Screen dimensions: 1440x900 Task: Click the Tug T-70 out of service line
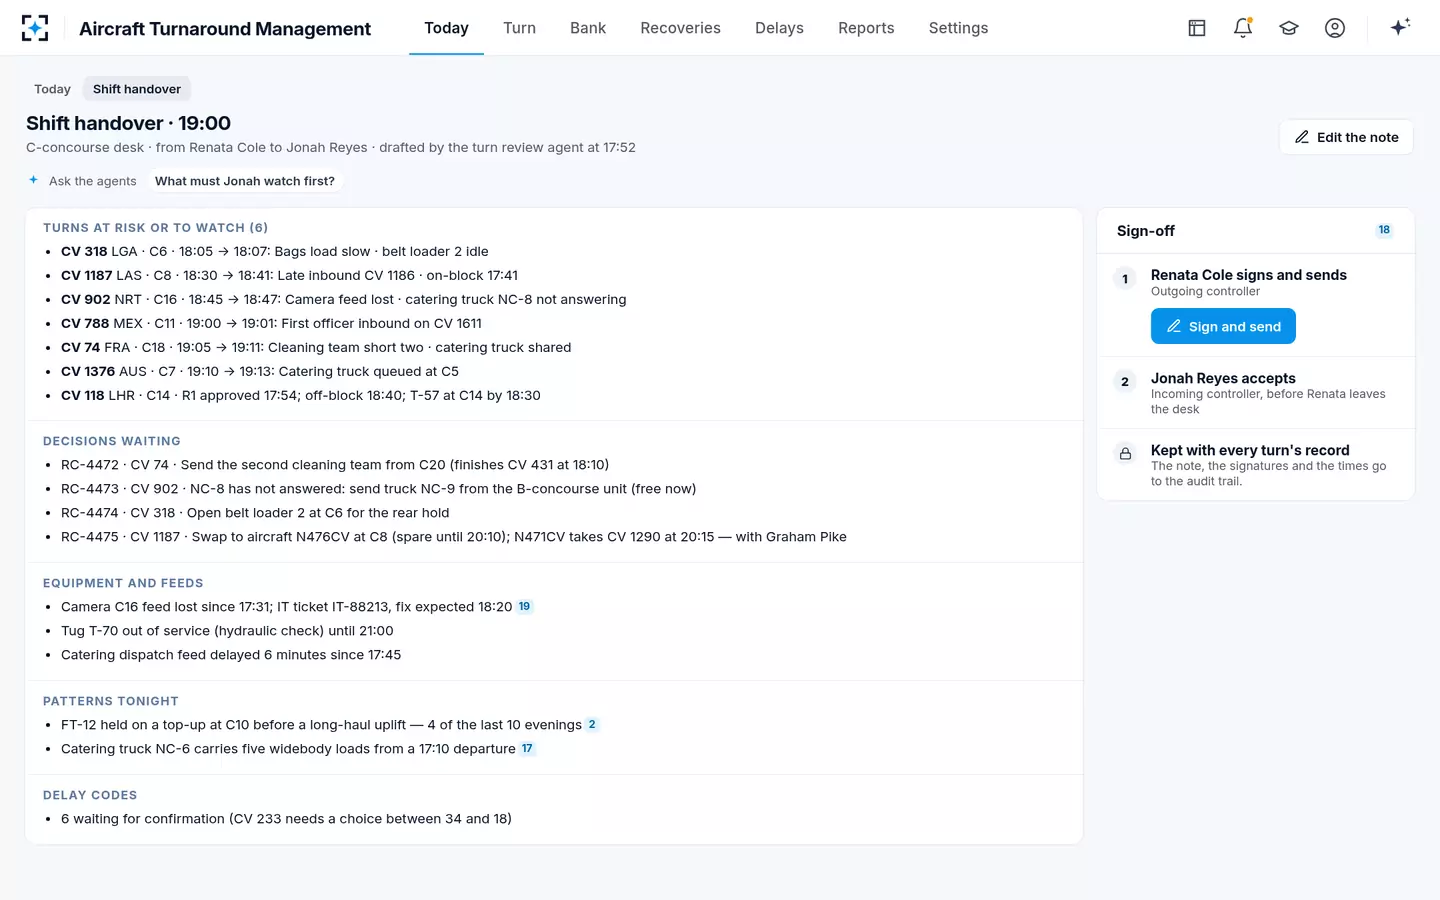(227, 631)
